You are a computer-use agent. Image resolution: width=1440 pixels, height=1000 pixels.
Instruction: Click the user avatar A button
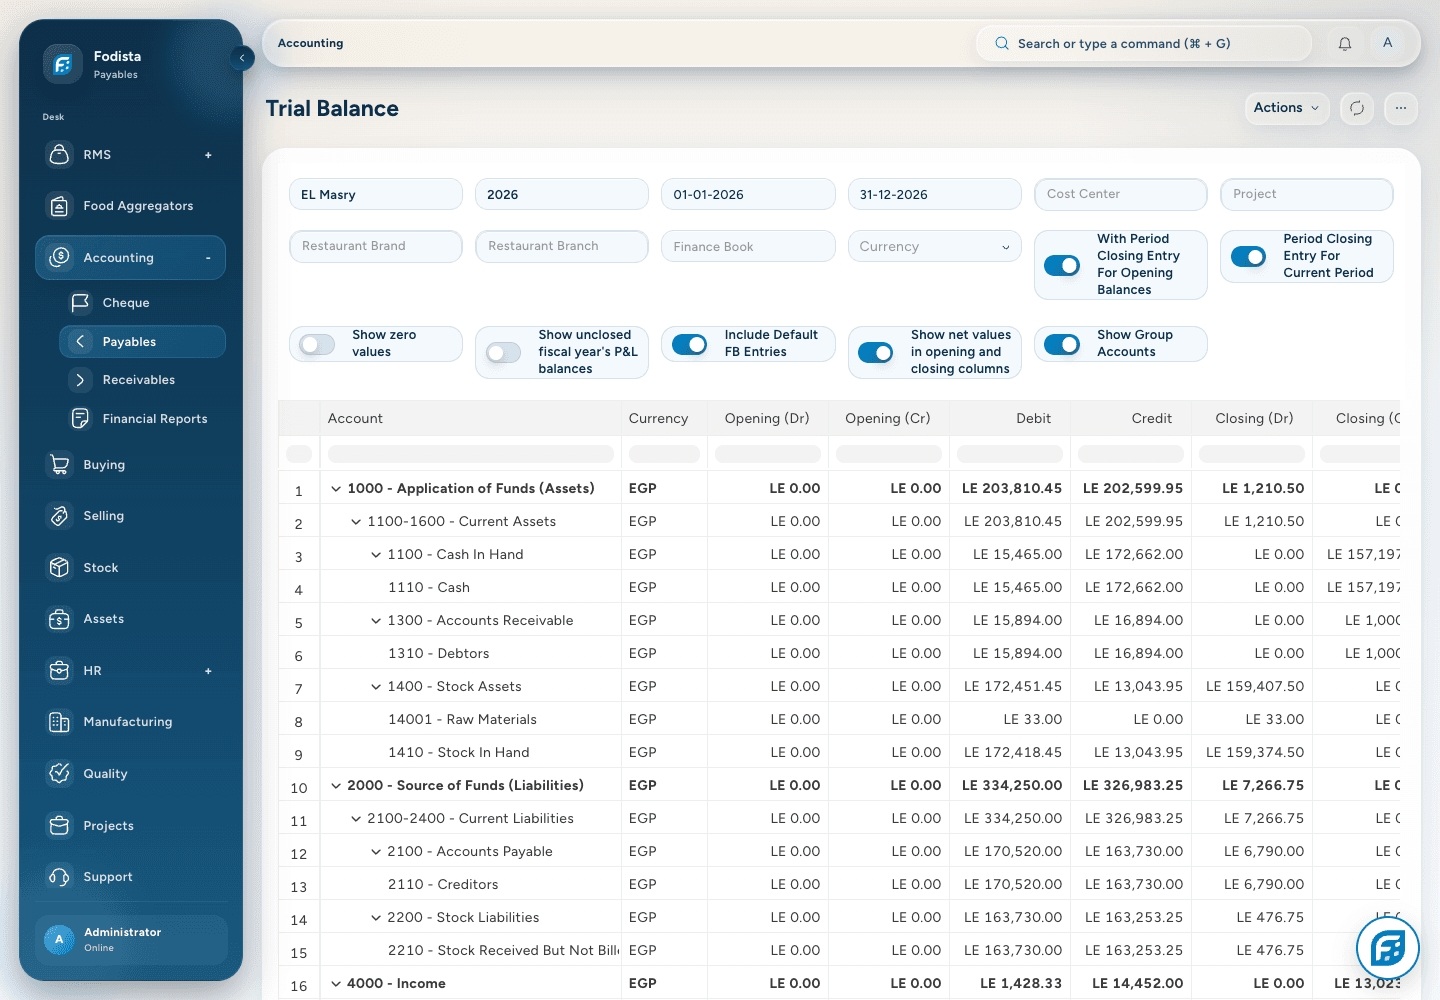(1387, 43)
